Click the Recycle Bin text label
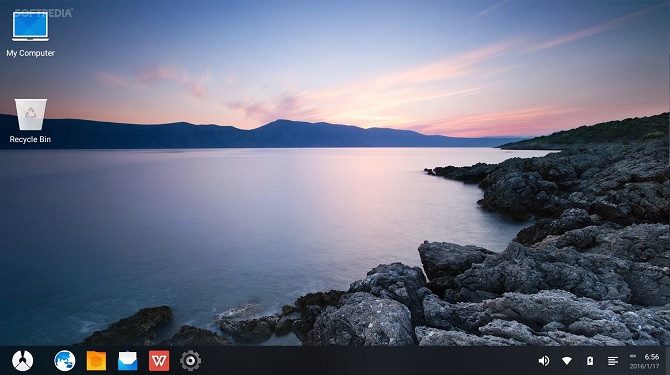 coord(30,139)
